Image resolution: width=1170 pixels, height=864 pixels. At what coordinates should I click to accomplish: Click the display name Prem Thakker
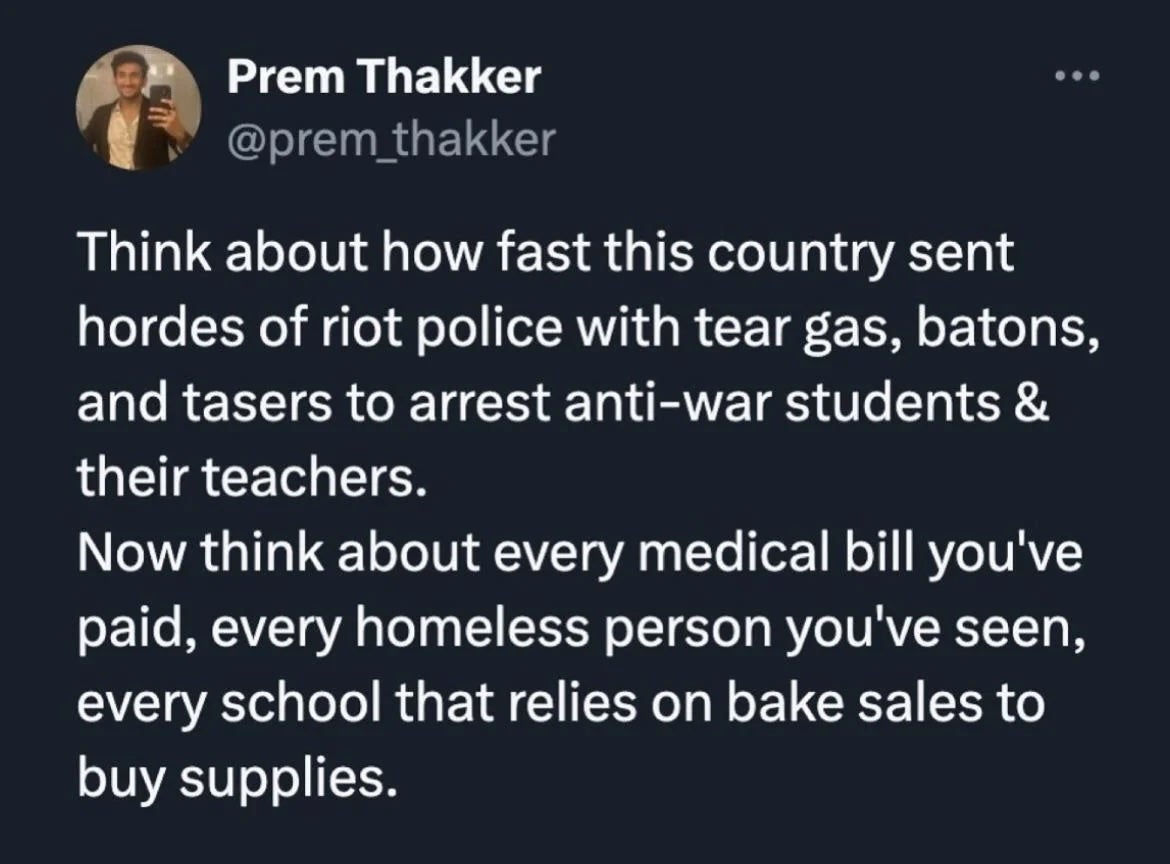(385, 74)
